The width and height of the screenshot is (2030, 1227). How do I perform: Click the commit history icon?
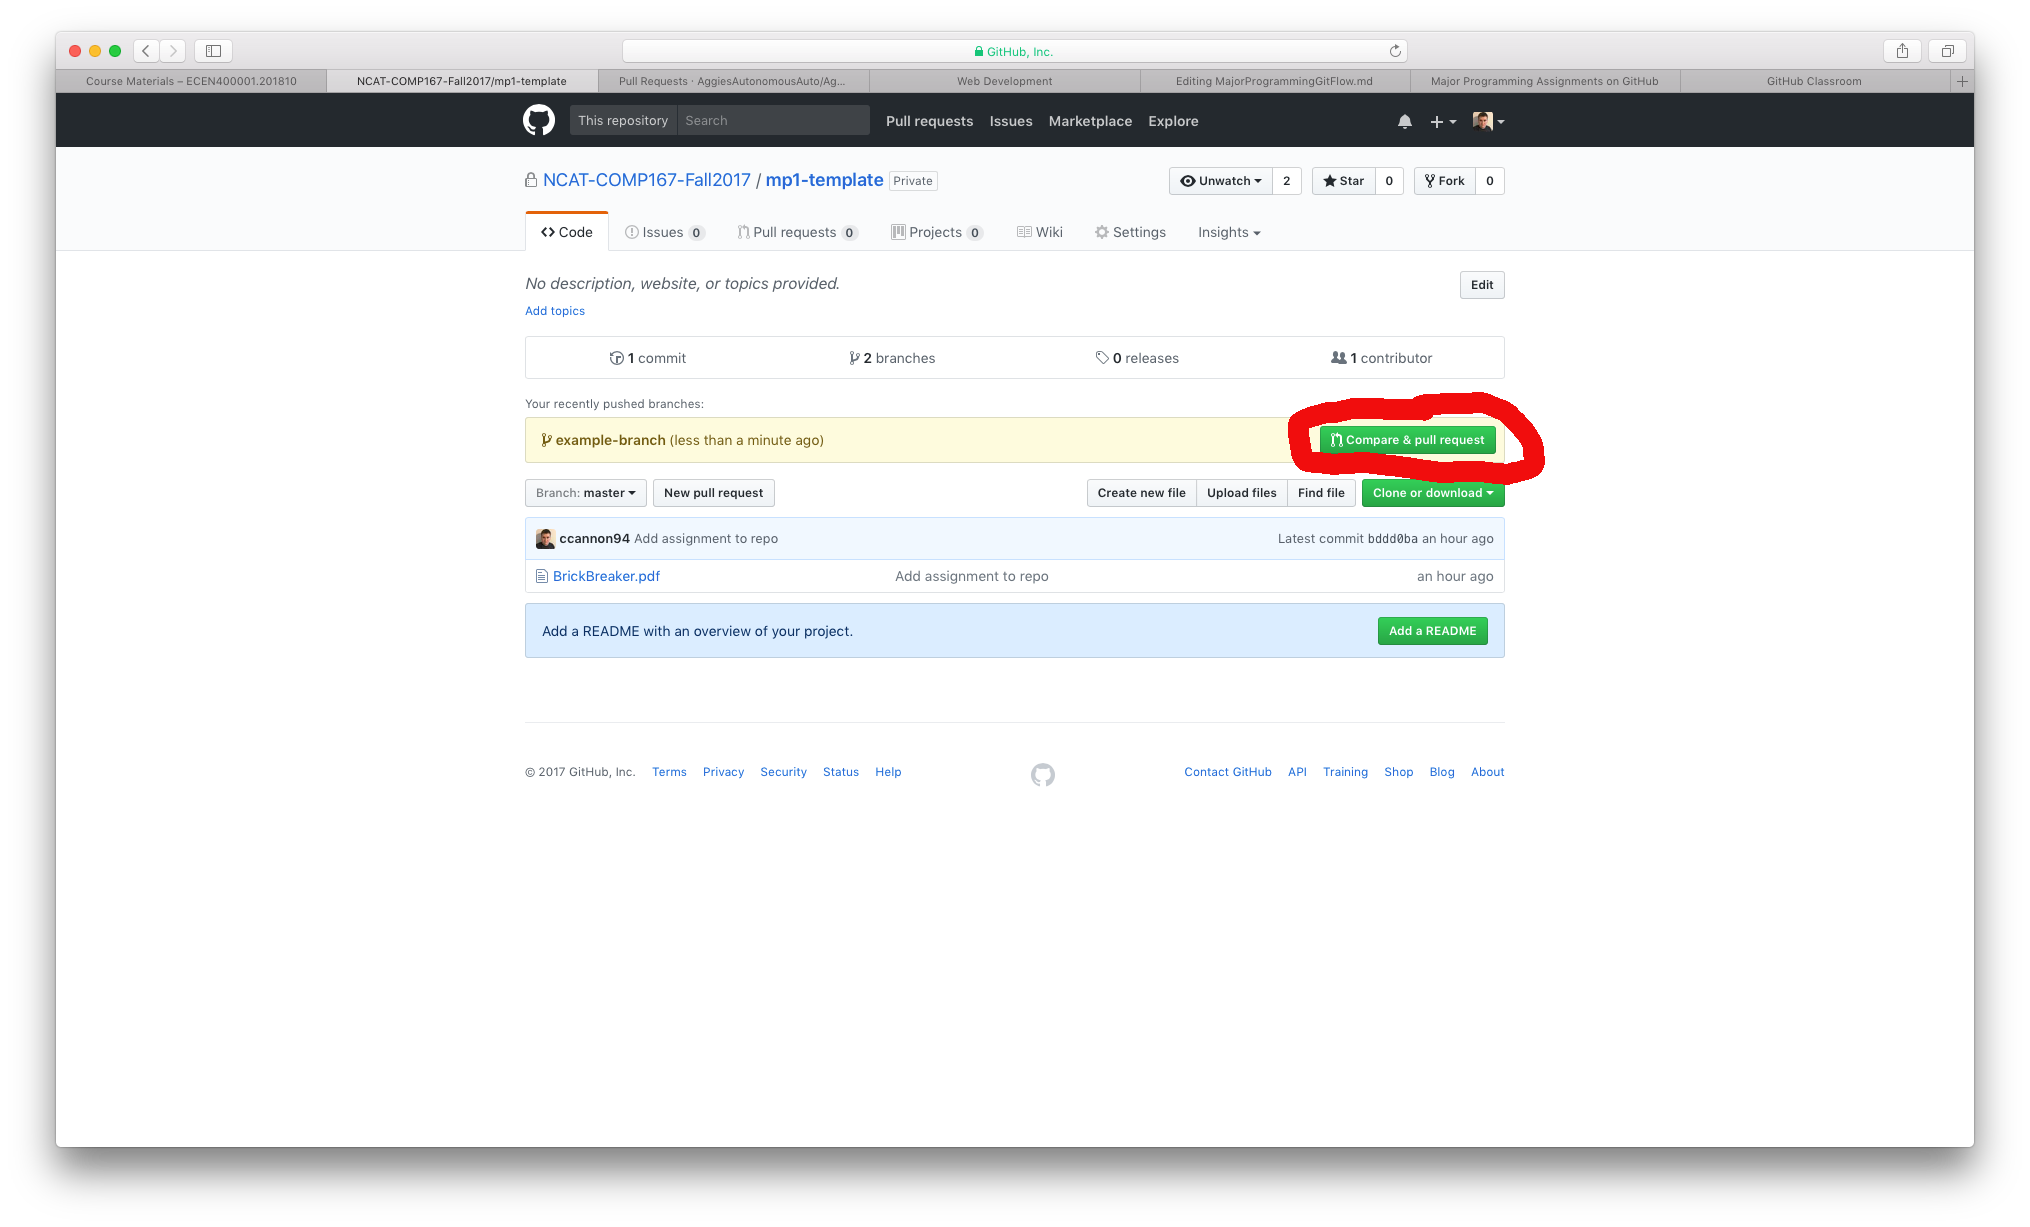pos(615,357)
